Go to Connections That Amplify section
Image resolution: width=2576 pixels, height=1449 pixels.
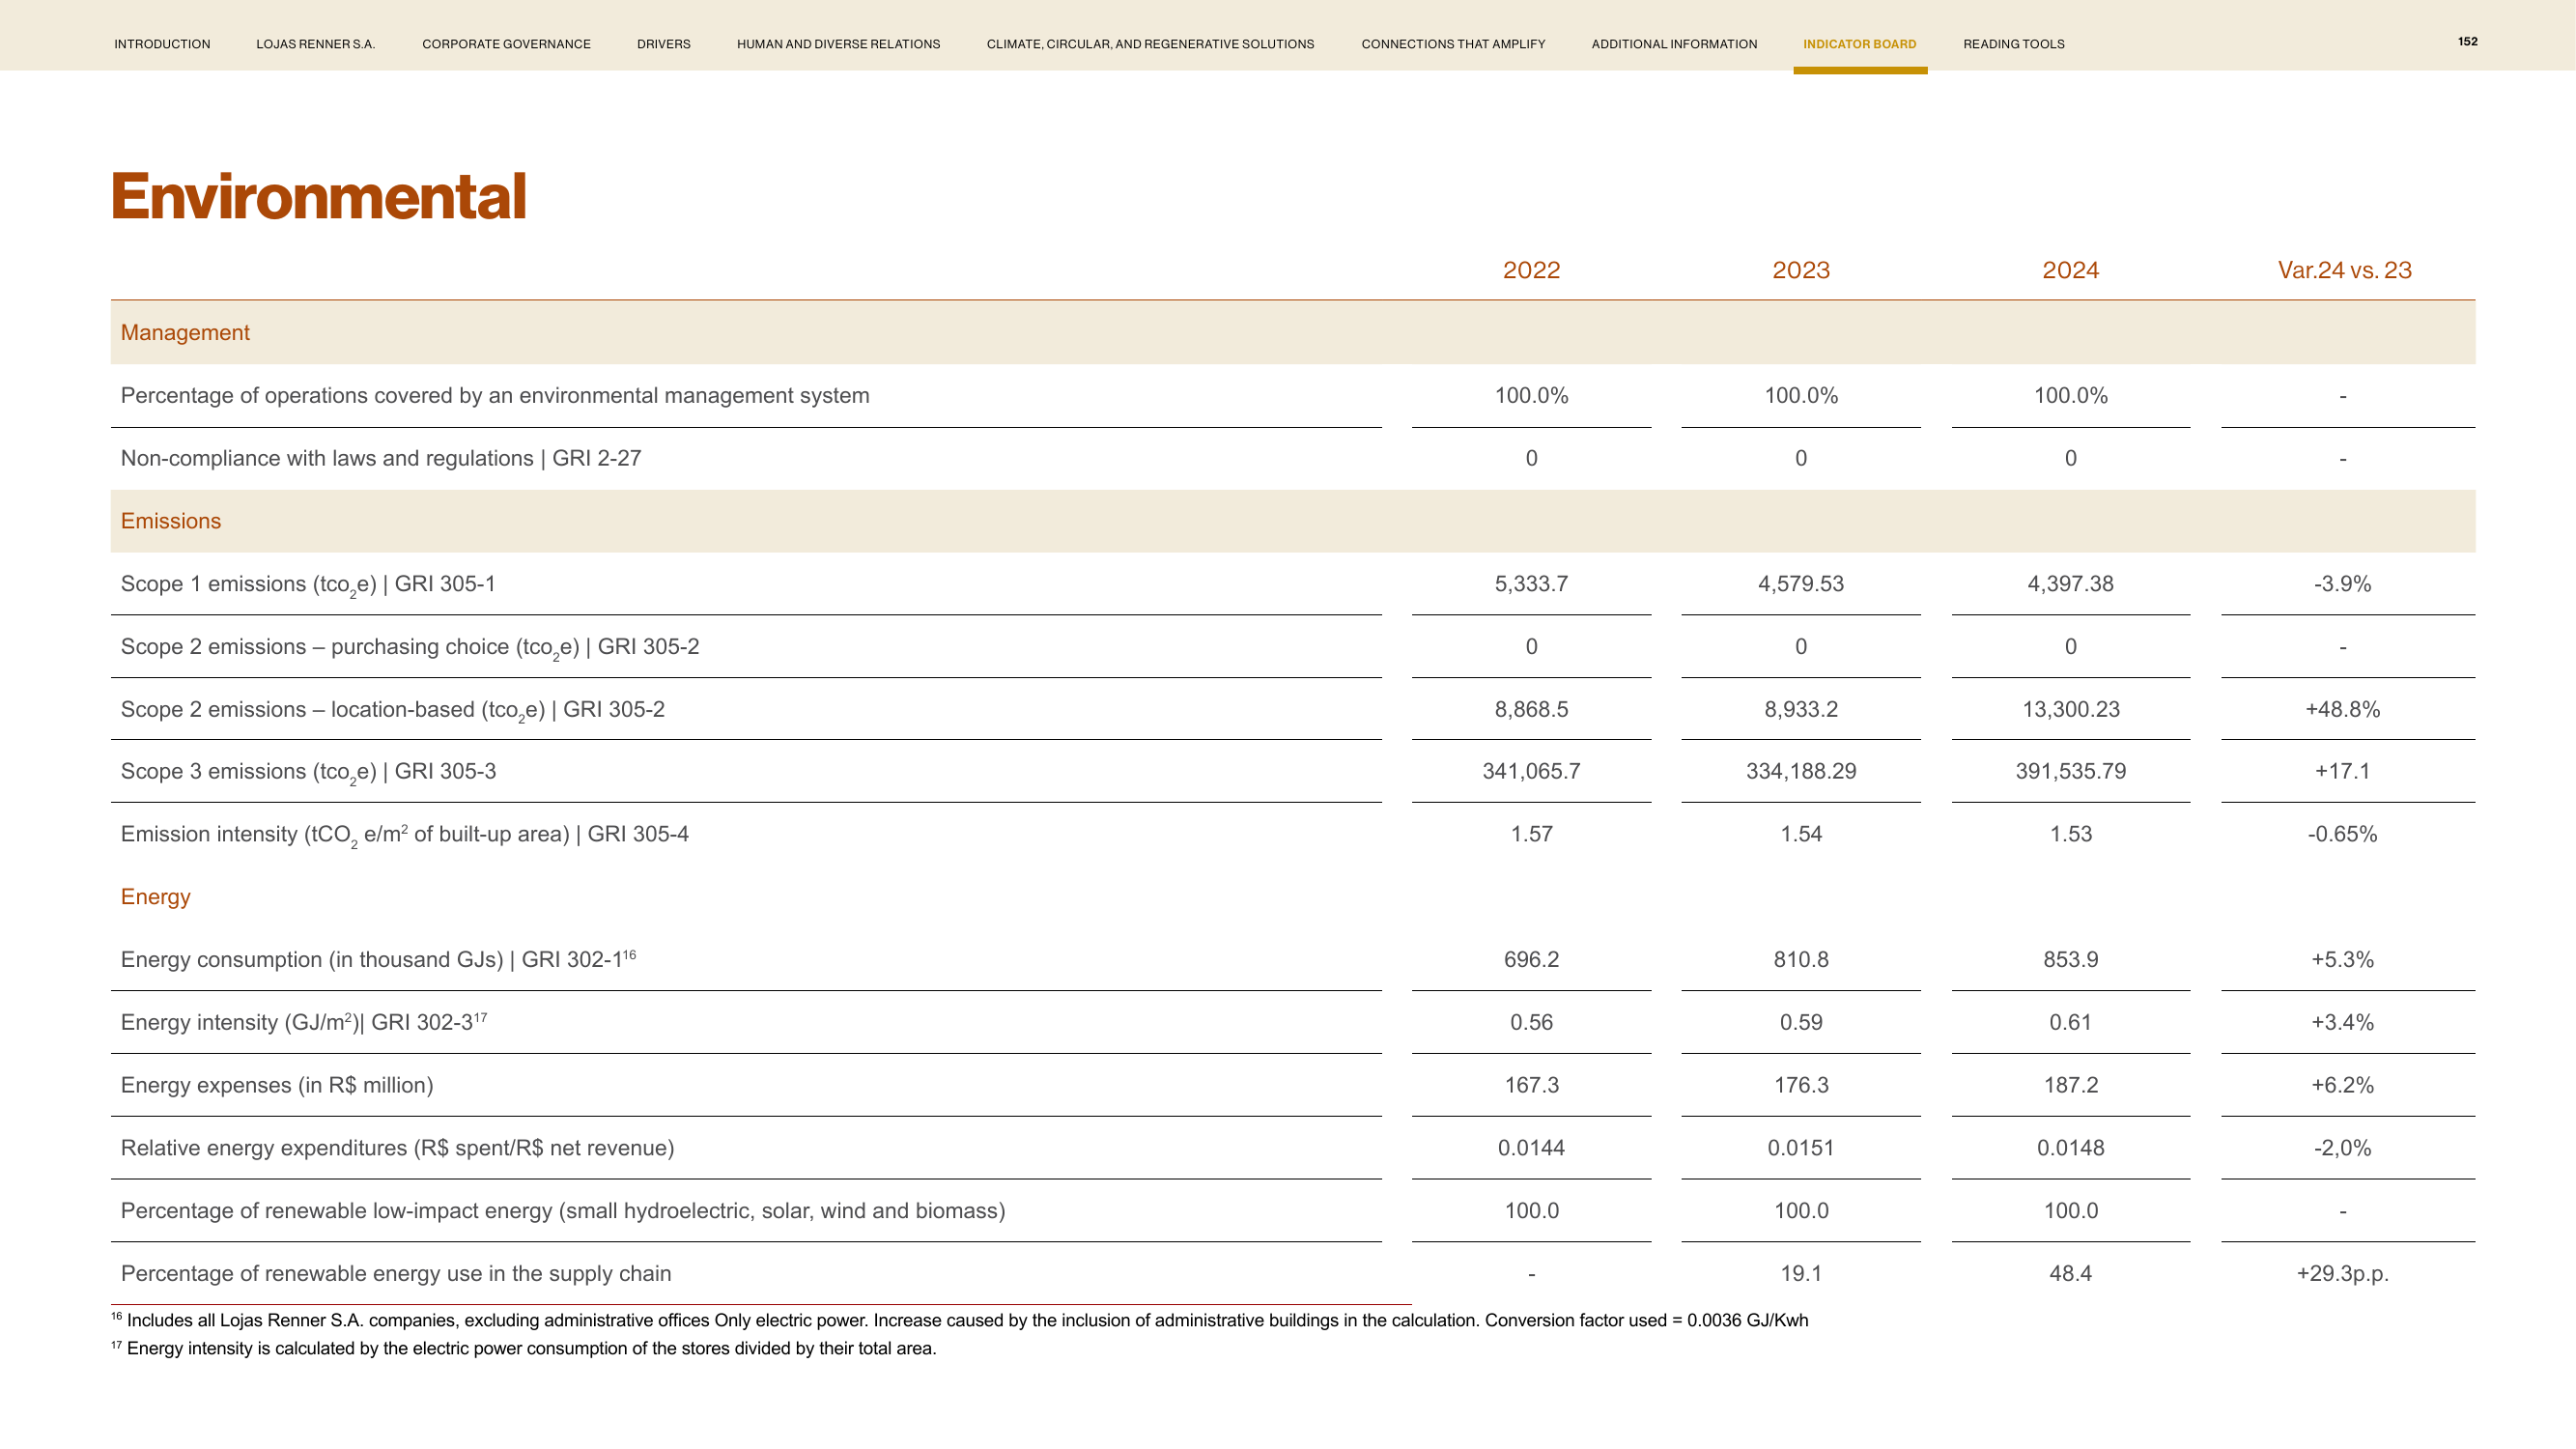[1453, 44]
